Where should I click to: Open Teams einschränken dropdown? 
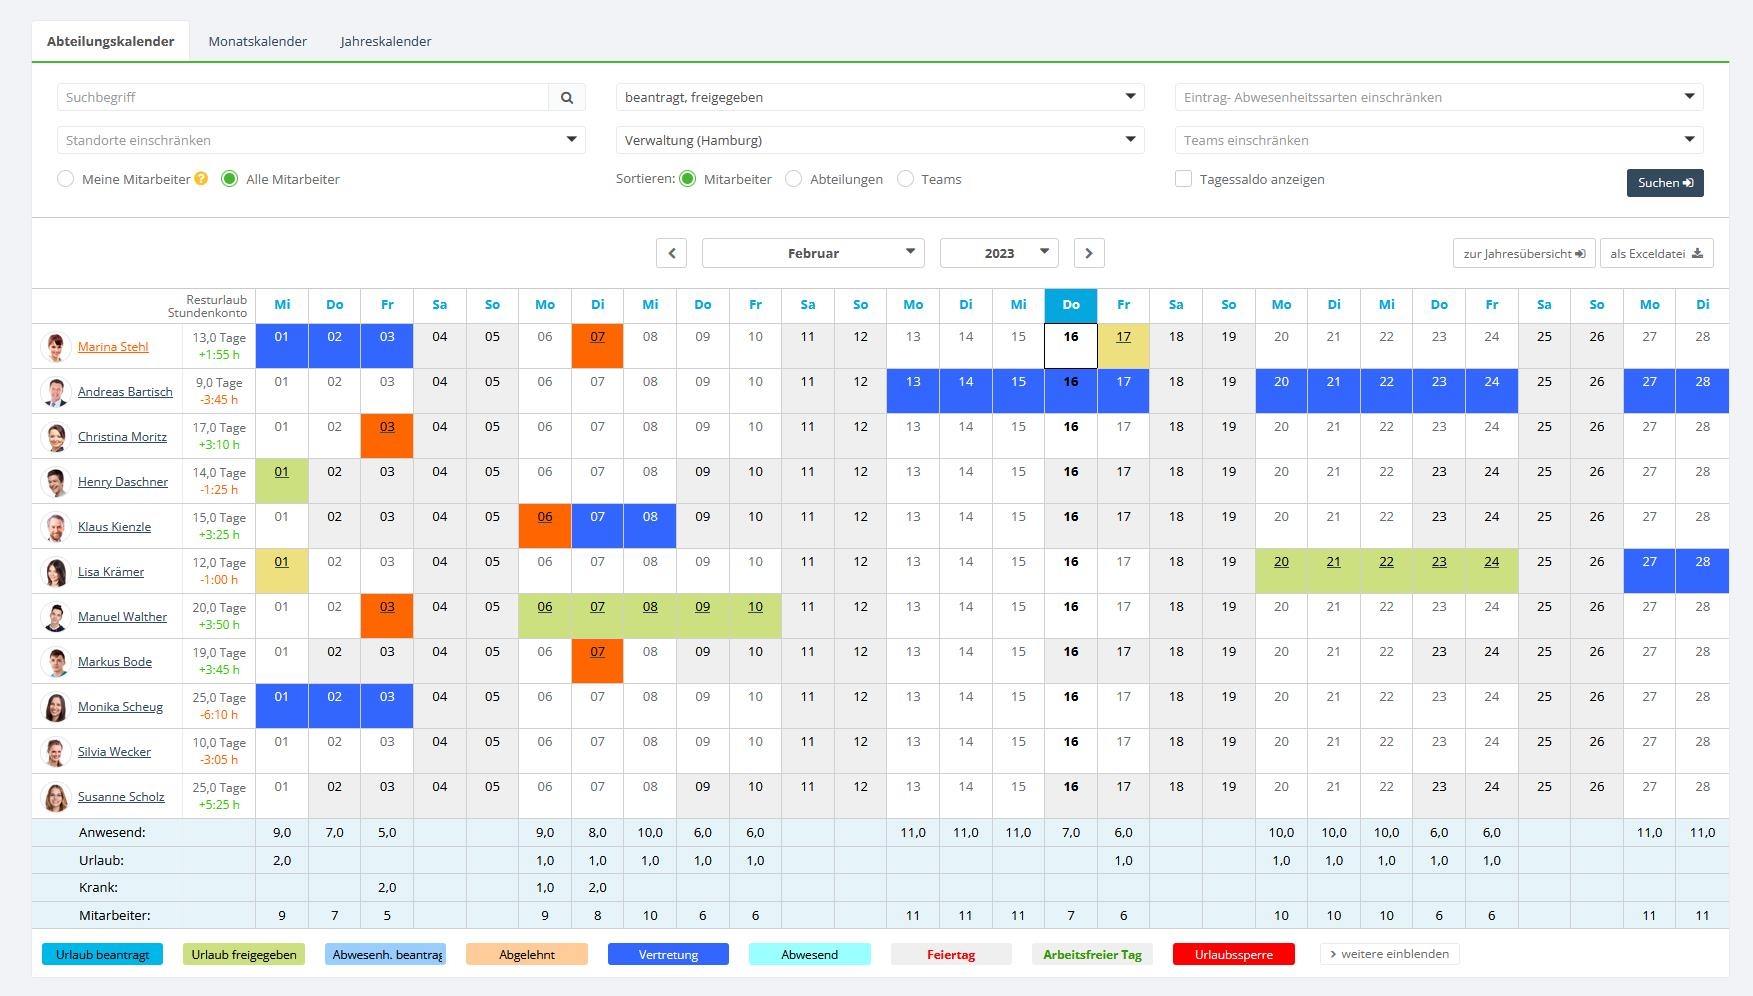pos(1439,140)
